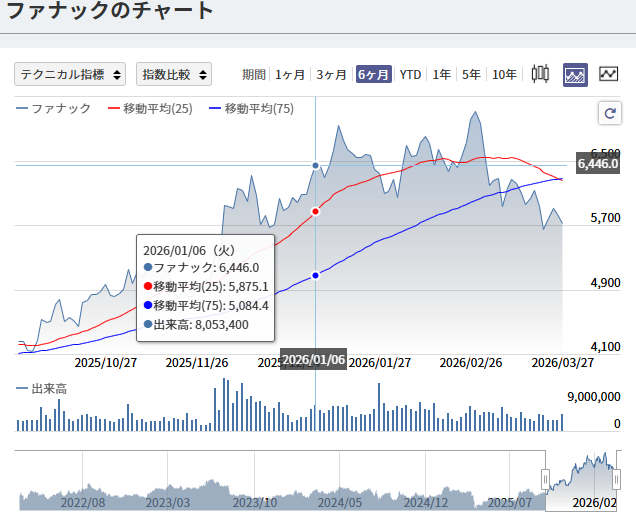Screen dimensions: 636x516
Task: Click the 2026/01/06 date label on axis
Action: click(314, 359)
